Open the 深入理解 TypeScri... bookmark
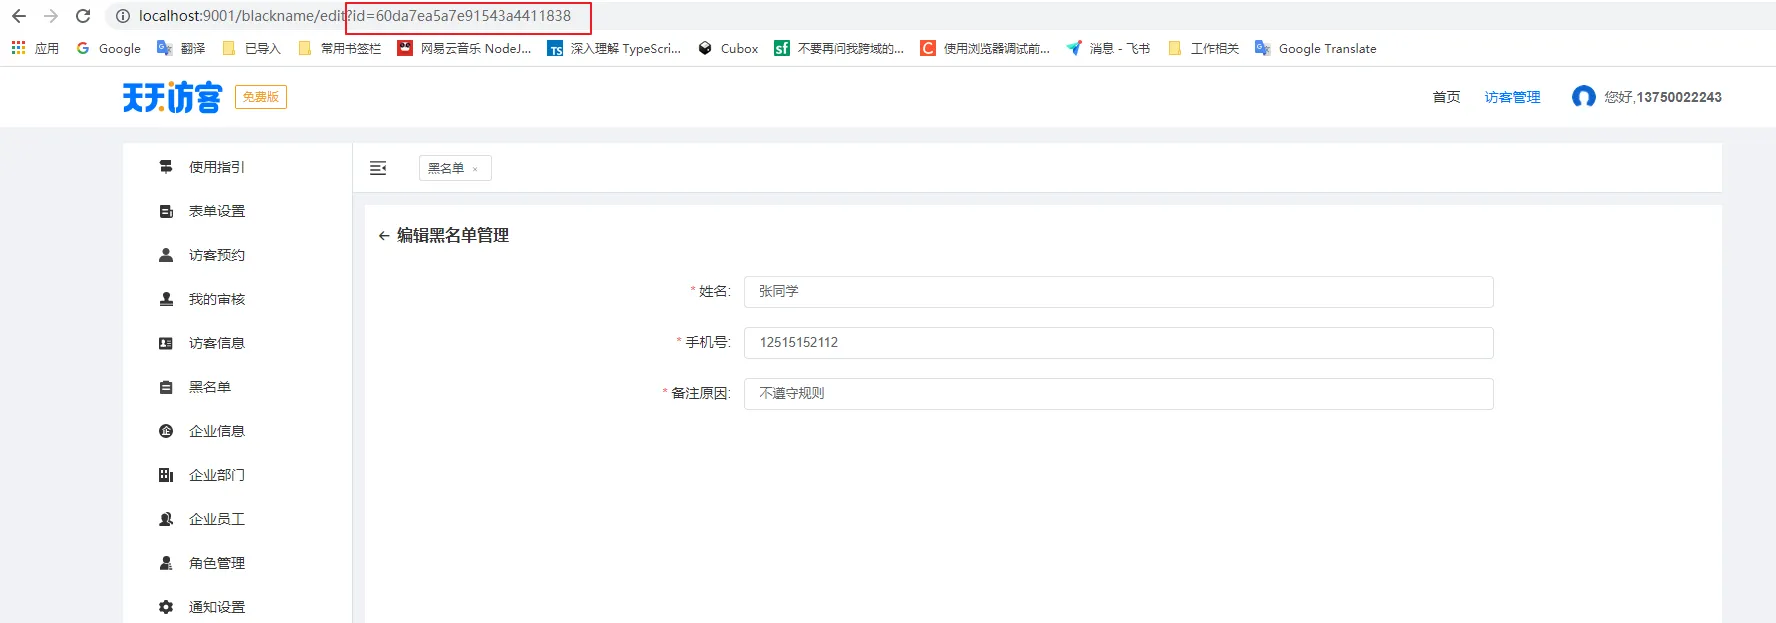The height and width of the screenshot is (623, 1776). pyautogui.click(x=614, y=48)
